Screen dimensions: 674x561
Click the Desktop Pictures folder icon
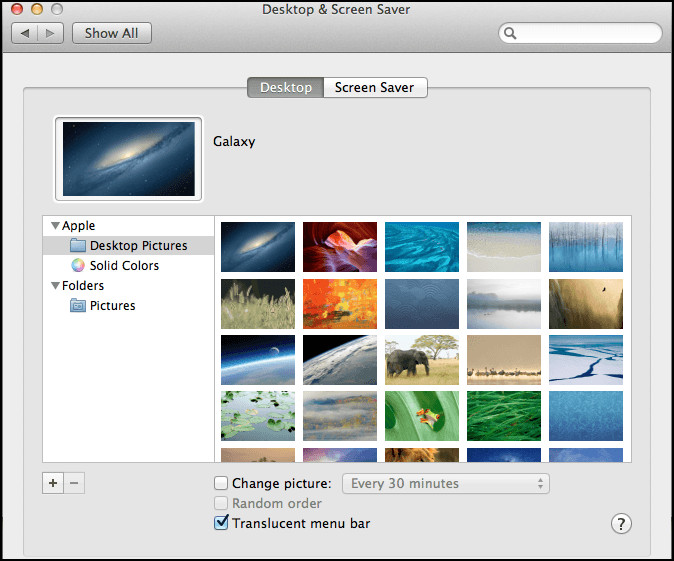pos(78,245)
